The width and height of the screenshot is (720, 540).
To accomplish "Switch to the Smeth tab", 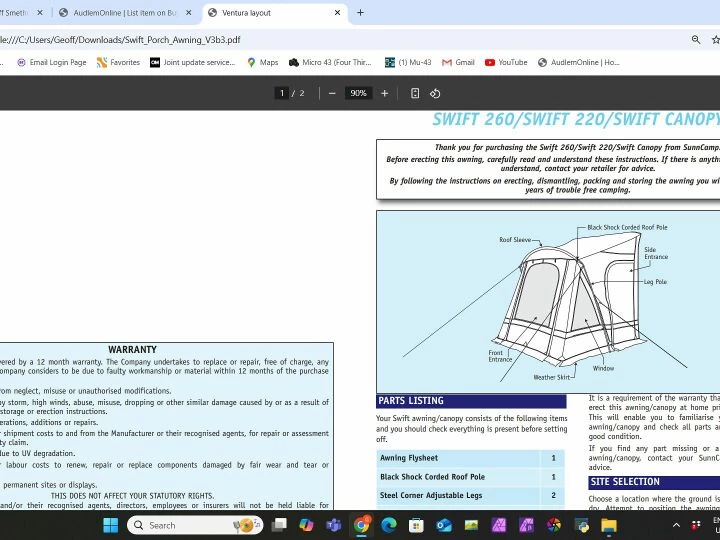I will coord(16,13).
